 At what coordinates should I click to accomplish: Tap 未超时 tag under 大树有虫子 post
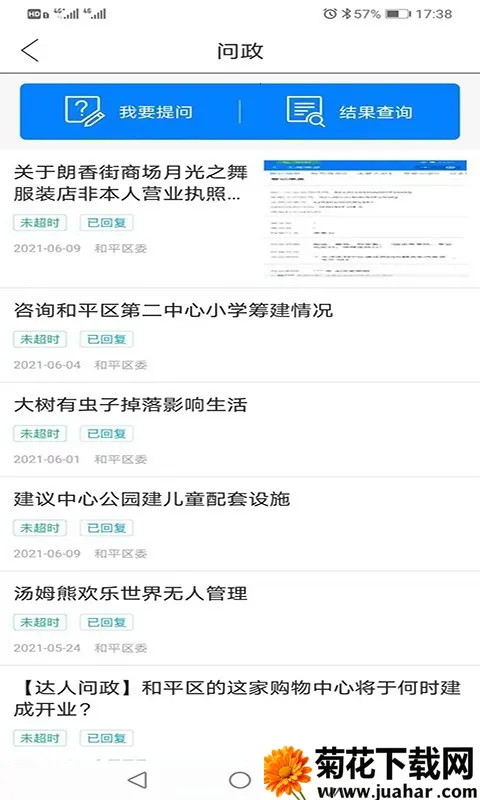40,434
